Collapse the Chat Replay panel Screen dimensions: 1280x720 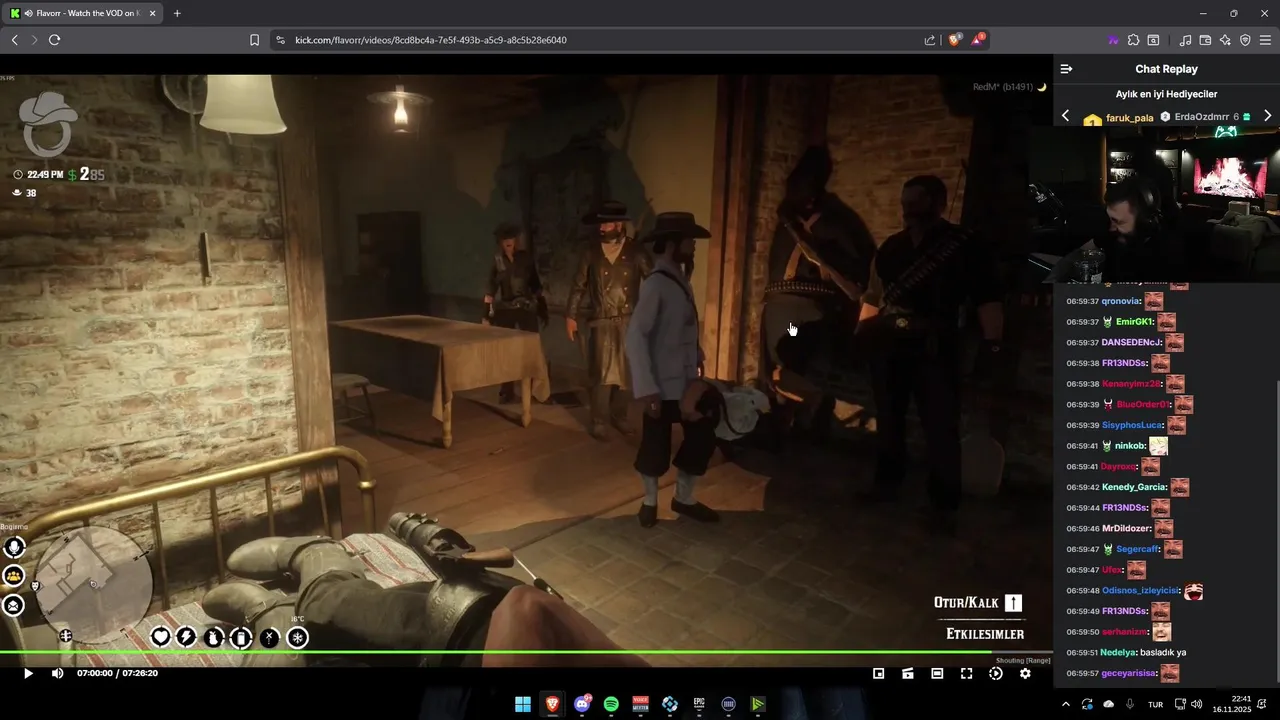[1066, 69]
